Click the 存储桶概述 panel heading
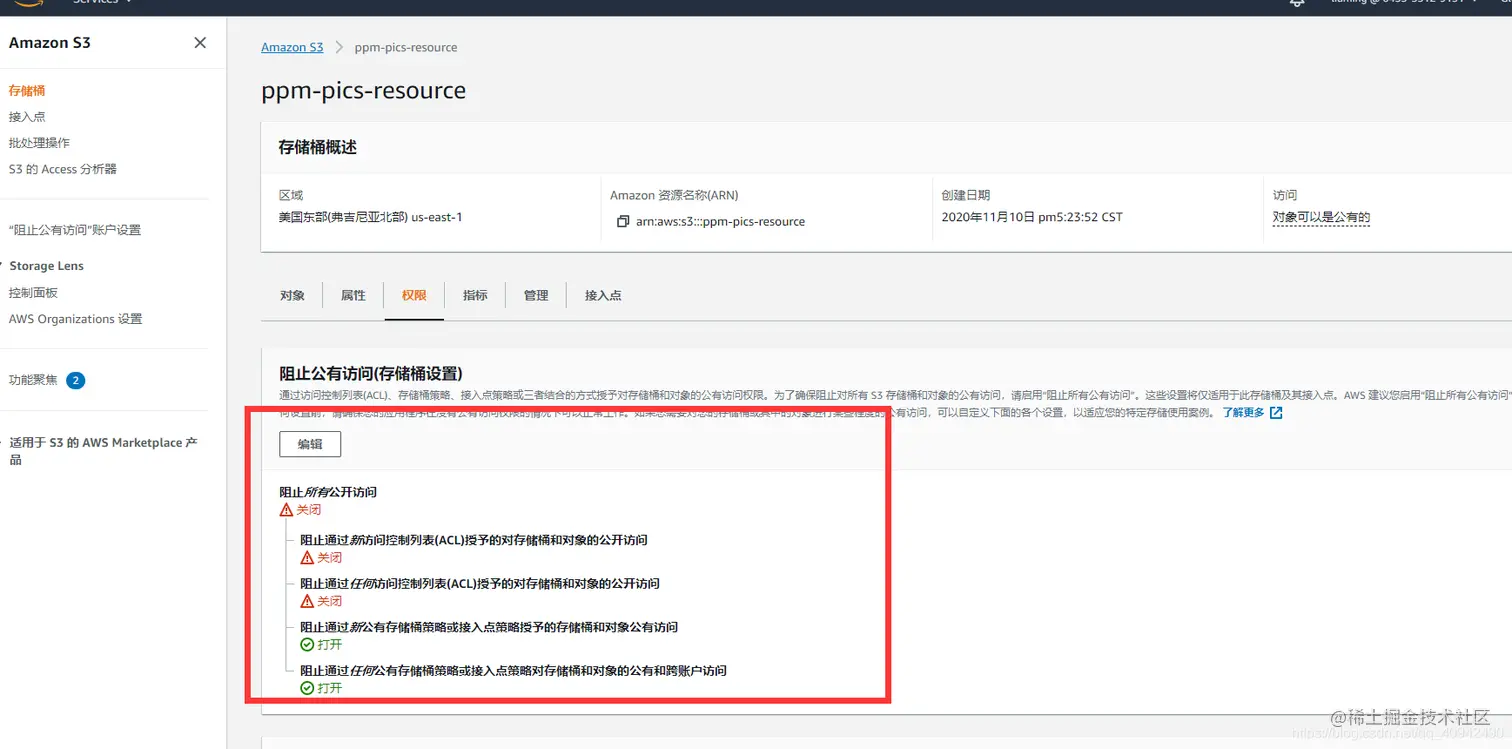Viewport: 1512px width, 749px height. [x=317, y=147]
